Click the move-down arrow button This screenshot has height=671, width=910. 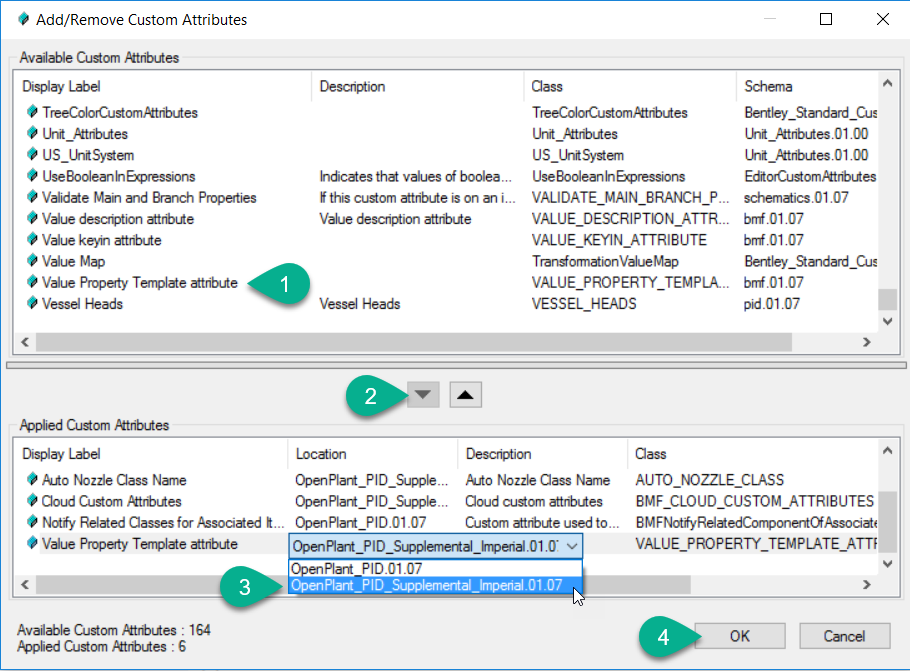(425, 394)
